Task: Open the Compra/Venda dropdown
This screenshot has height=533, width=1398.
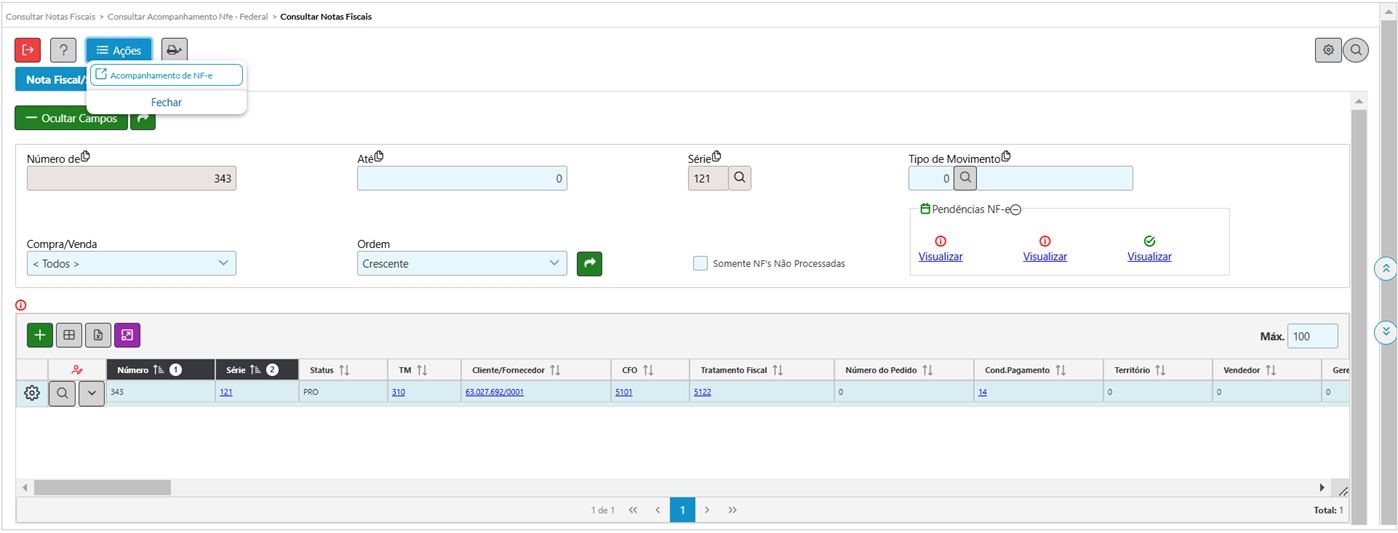Action: coord(131,264)
